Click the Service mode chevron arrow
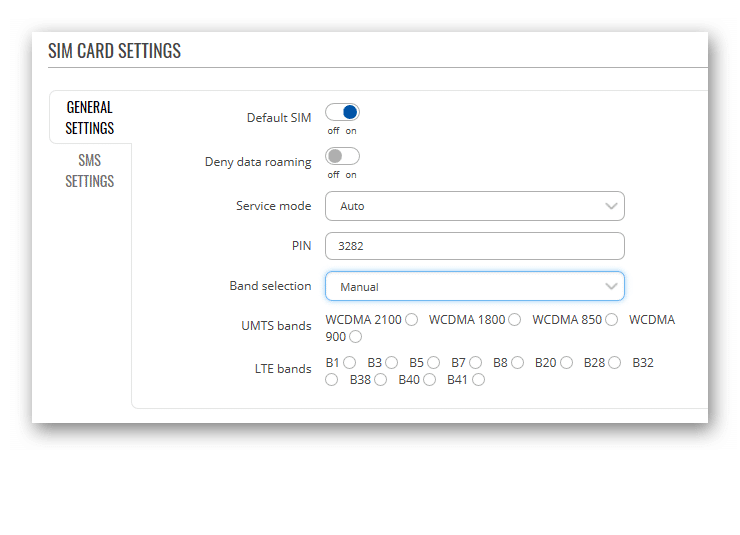Image resolution: width=740 pixels, height=535 pixels. (611, 206)
